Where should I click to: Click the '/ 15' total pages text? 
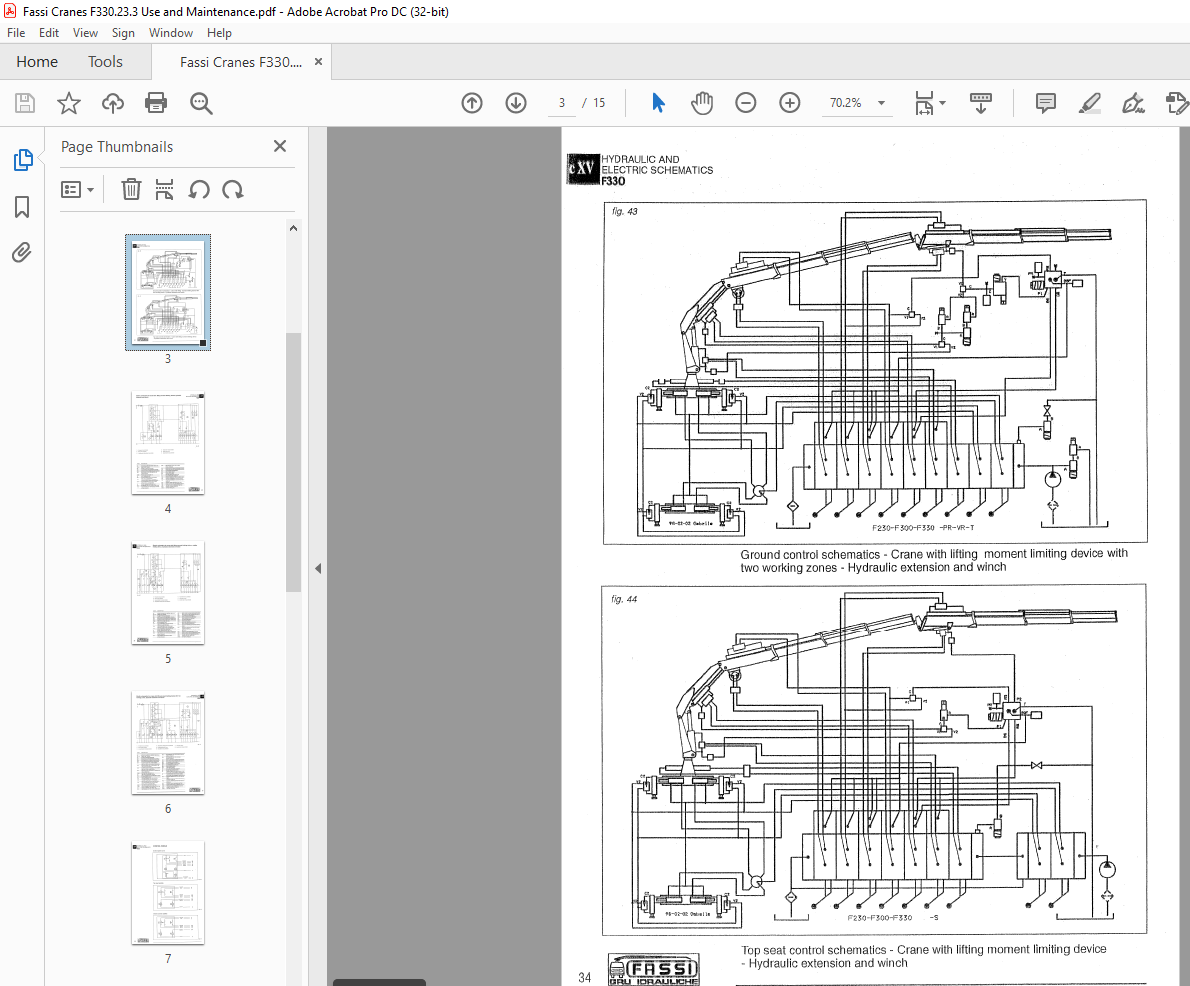594,102
